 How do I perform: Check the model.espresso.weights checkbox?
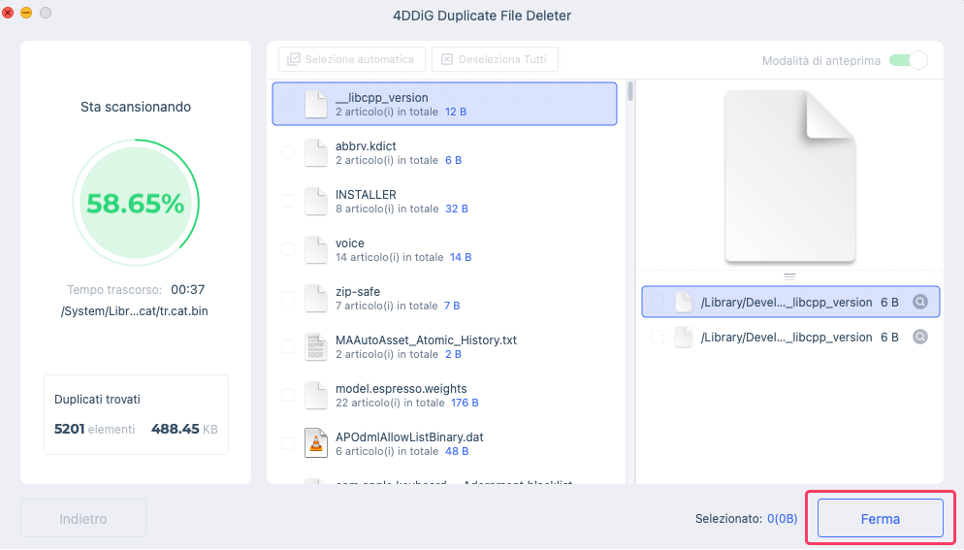[x=288, y=395]
